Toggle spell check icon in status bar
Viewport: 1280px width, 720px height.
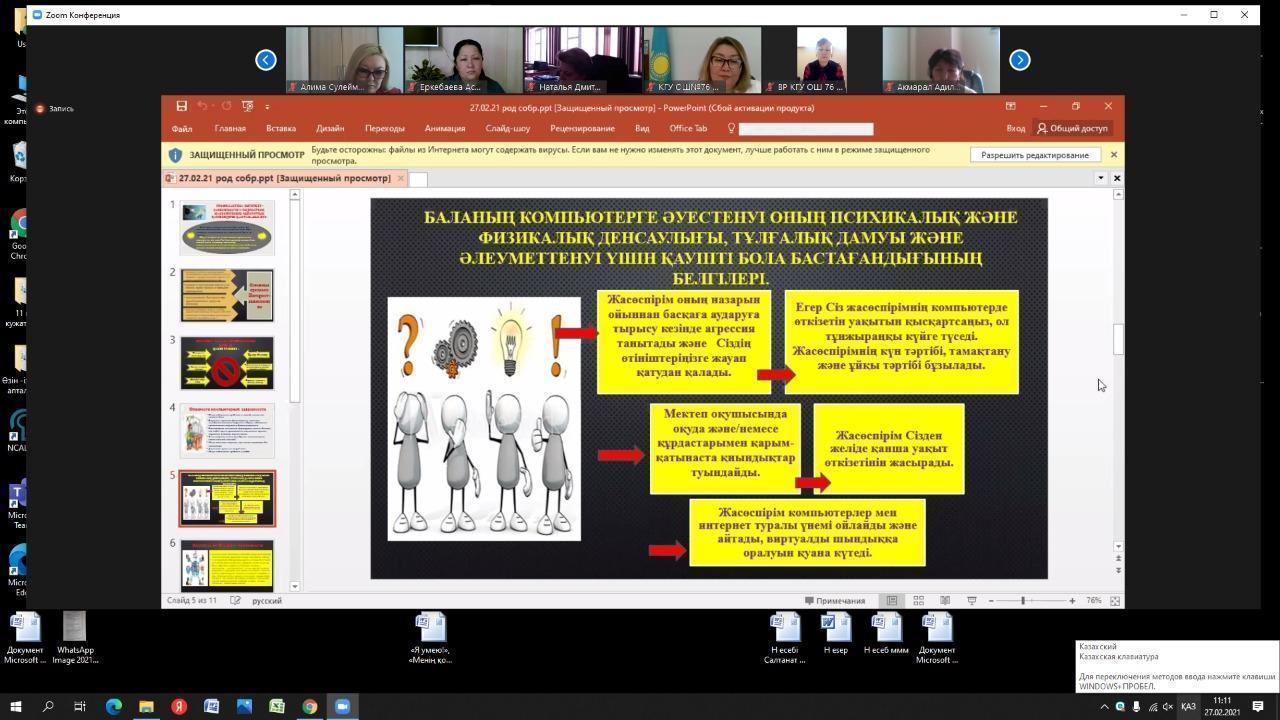click(x=235, y=600)
